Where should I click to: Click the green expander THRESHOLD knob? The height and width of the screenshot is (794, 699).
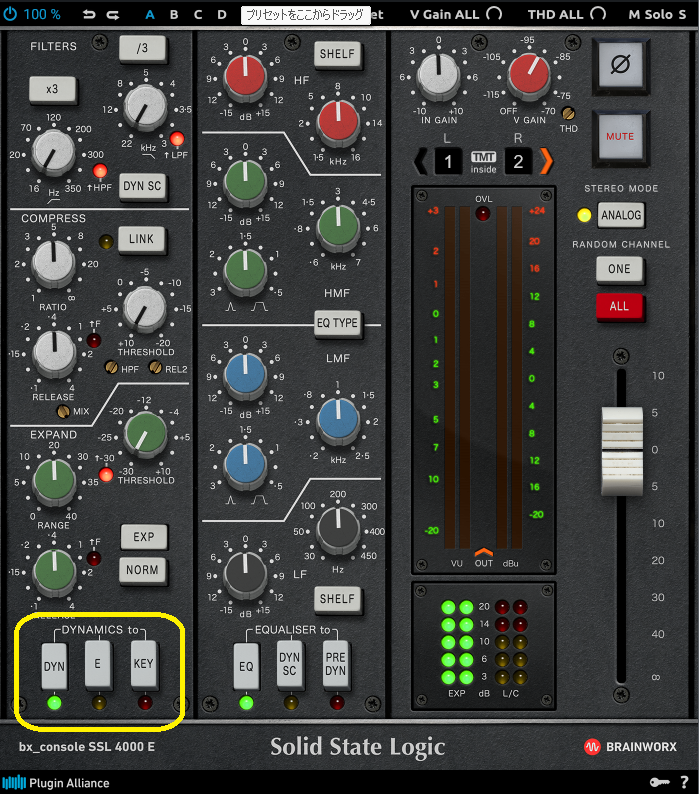[146, 433]
